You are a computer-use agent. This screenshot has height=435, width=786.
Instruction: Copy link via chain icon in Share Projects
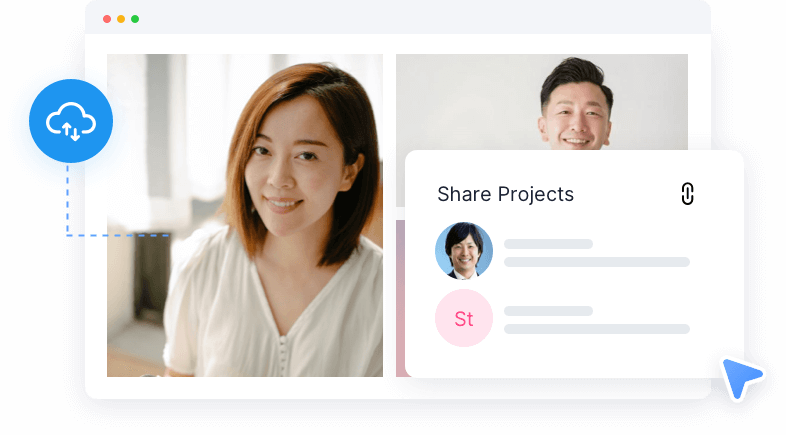[687, 194]
